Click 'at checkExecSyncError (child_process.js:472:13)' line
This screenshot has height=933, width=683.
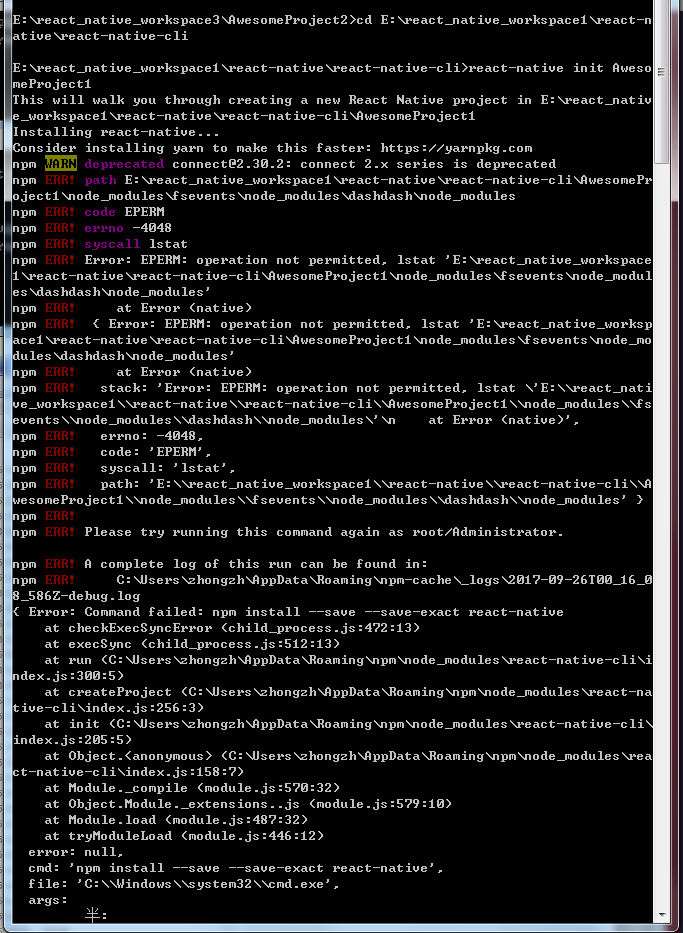point(232,628)
